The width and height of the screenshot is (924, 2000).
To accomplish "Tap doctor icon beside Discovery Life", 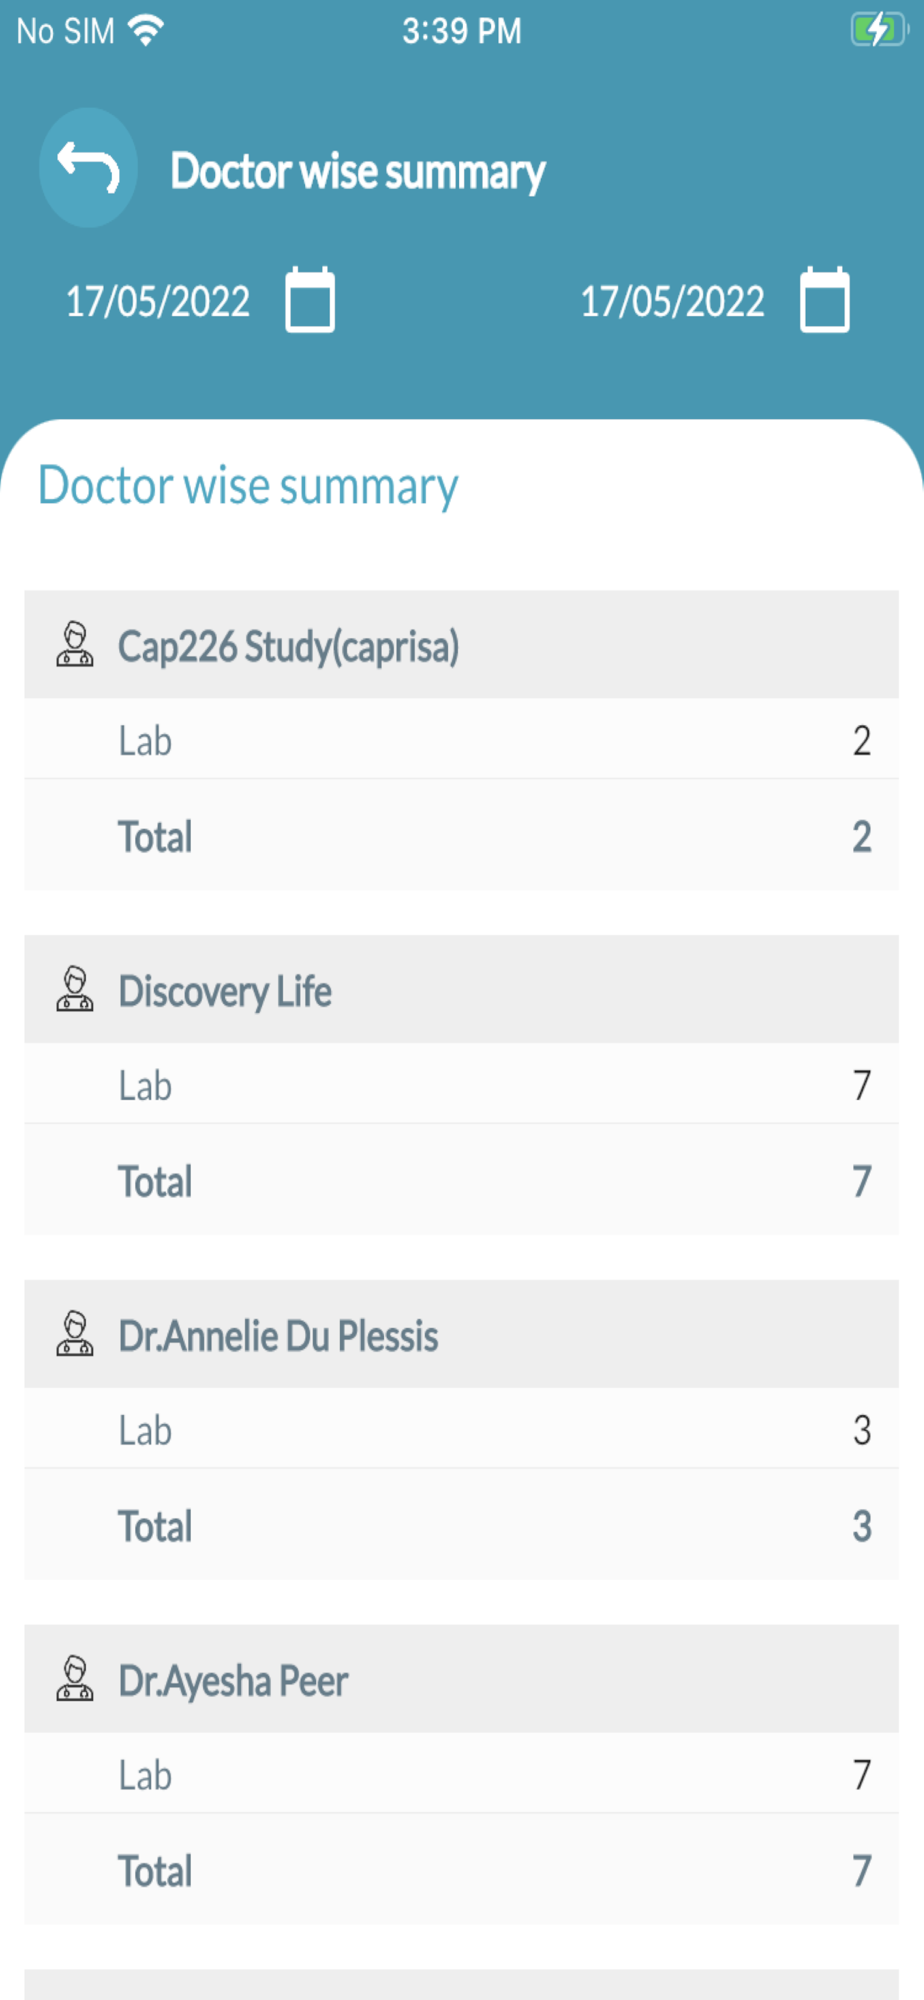I will (x=75, y=990).
